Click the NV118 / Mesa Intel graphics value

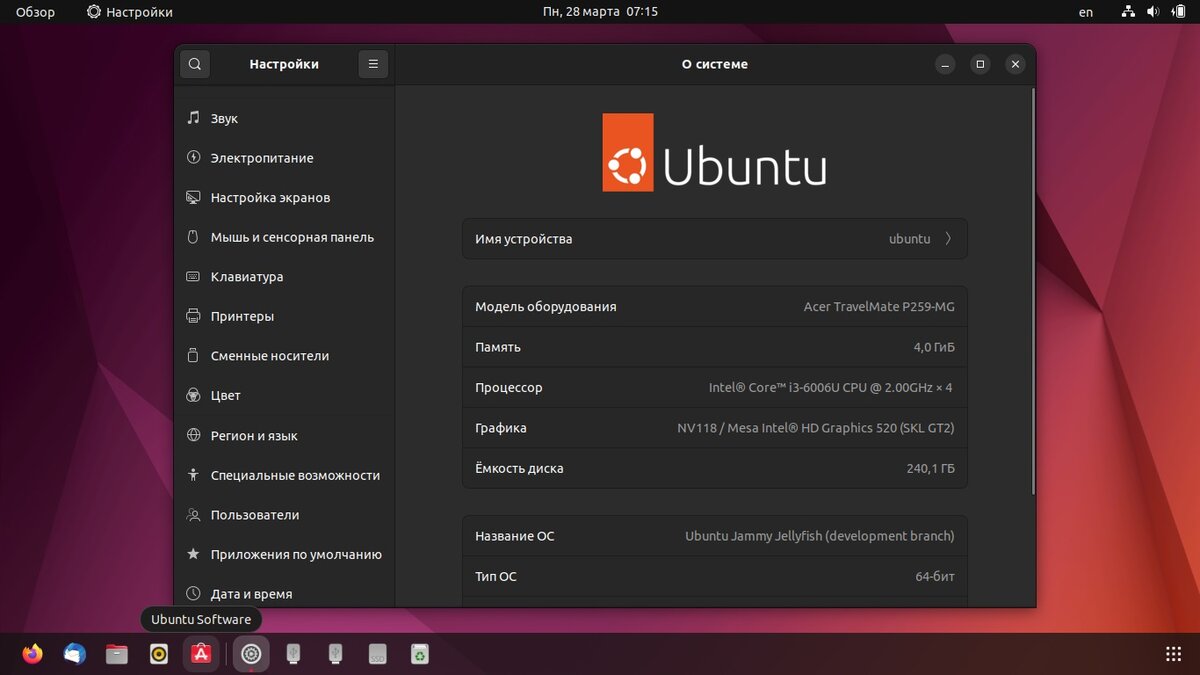tap(816, 428)
